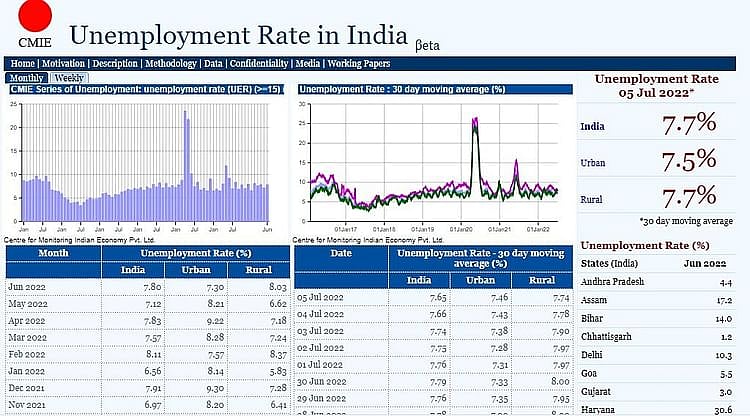Select the Feb 2022 month row
This screenshot has height=416, width=750.
[x=148, y=354]
